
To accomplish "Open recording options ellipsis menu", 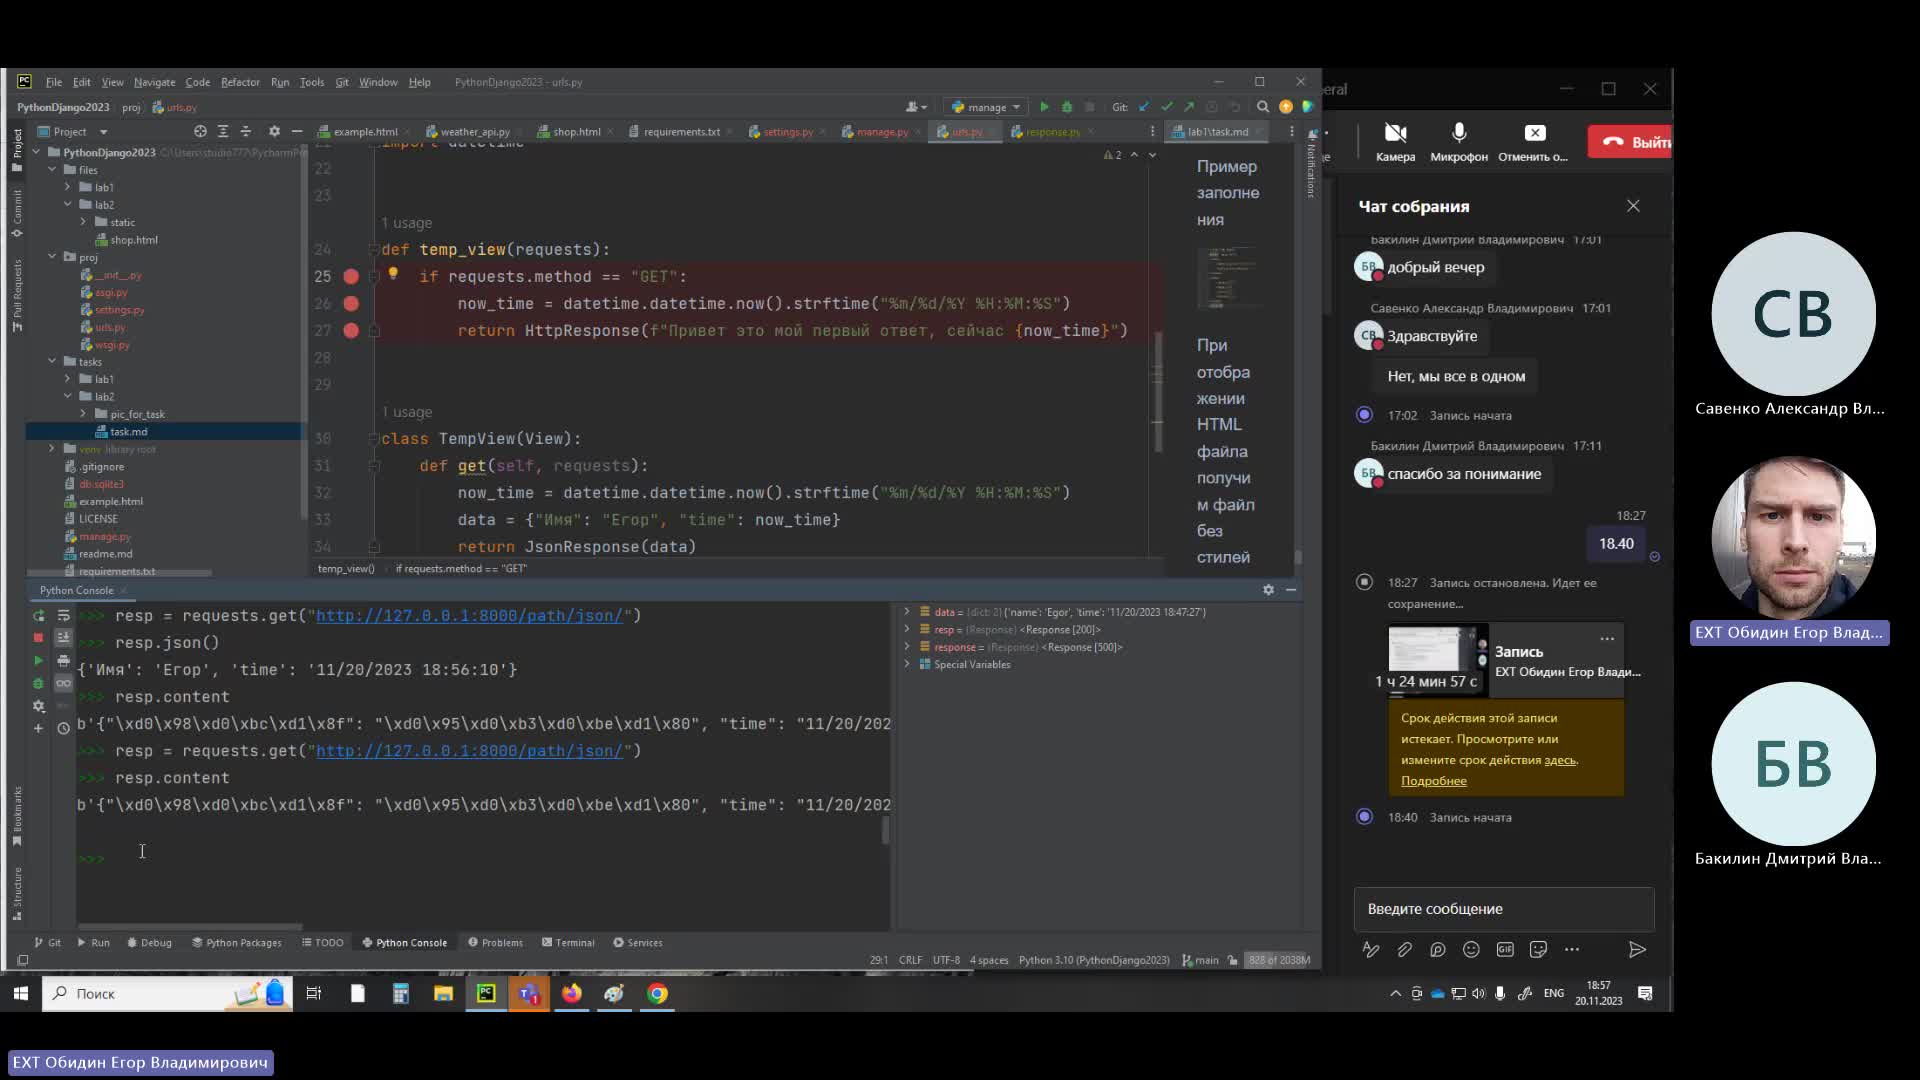I will tap(1607, 638).
